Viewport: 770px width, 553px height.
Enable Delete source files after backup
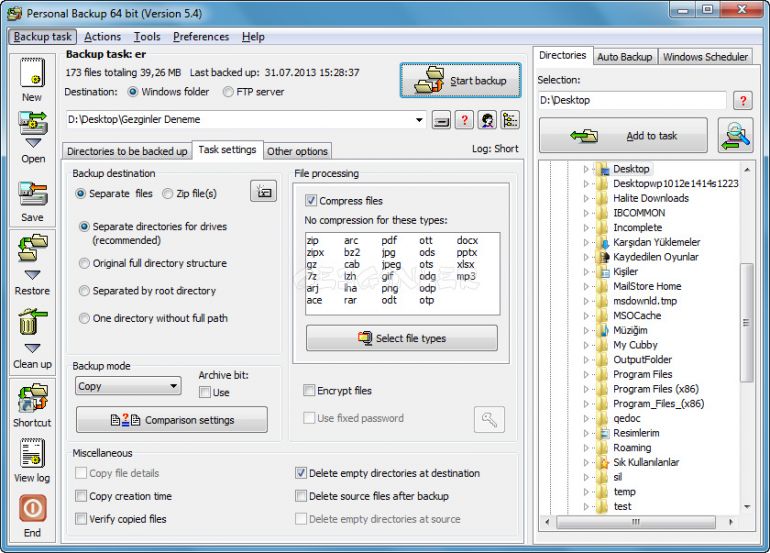[301, 496]
